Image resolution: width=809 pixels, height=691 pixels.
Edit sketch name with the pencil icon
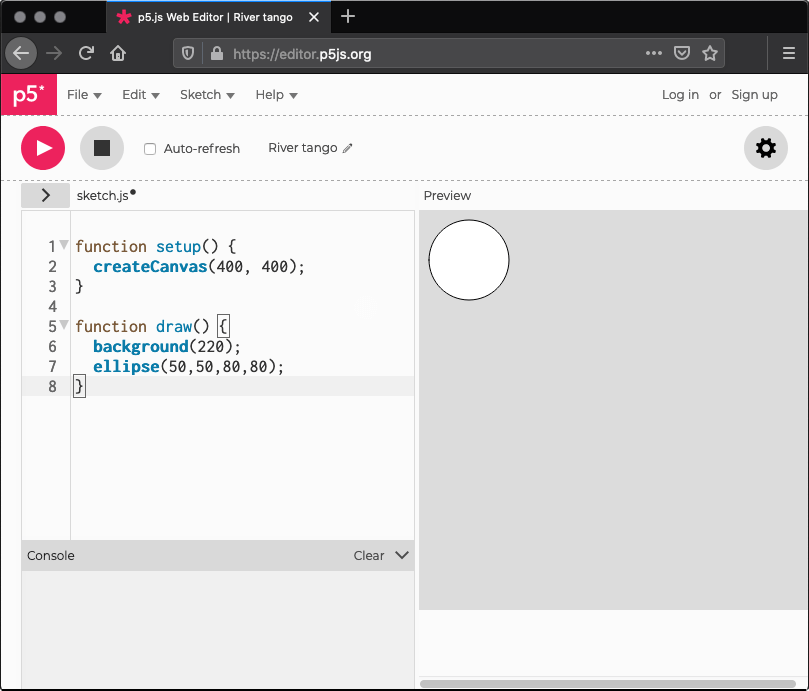click(x=348, y=148)
